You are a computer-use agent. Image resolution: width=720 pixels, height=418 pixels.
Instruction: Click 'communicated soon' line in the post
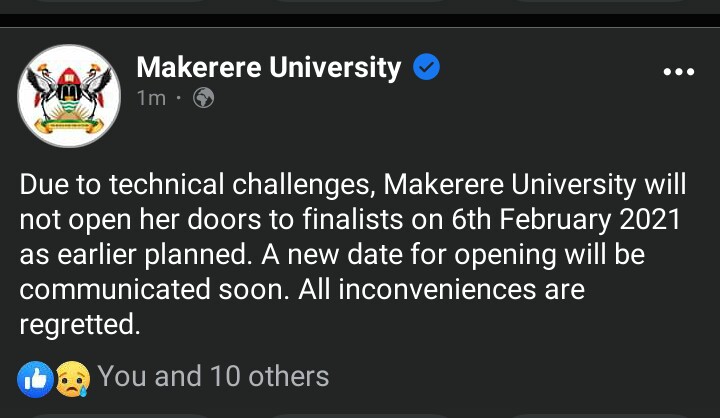click(x=154, y=290)
